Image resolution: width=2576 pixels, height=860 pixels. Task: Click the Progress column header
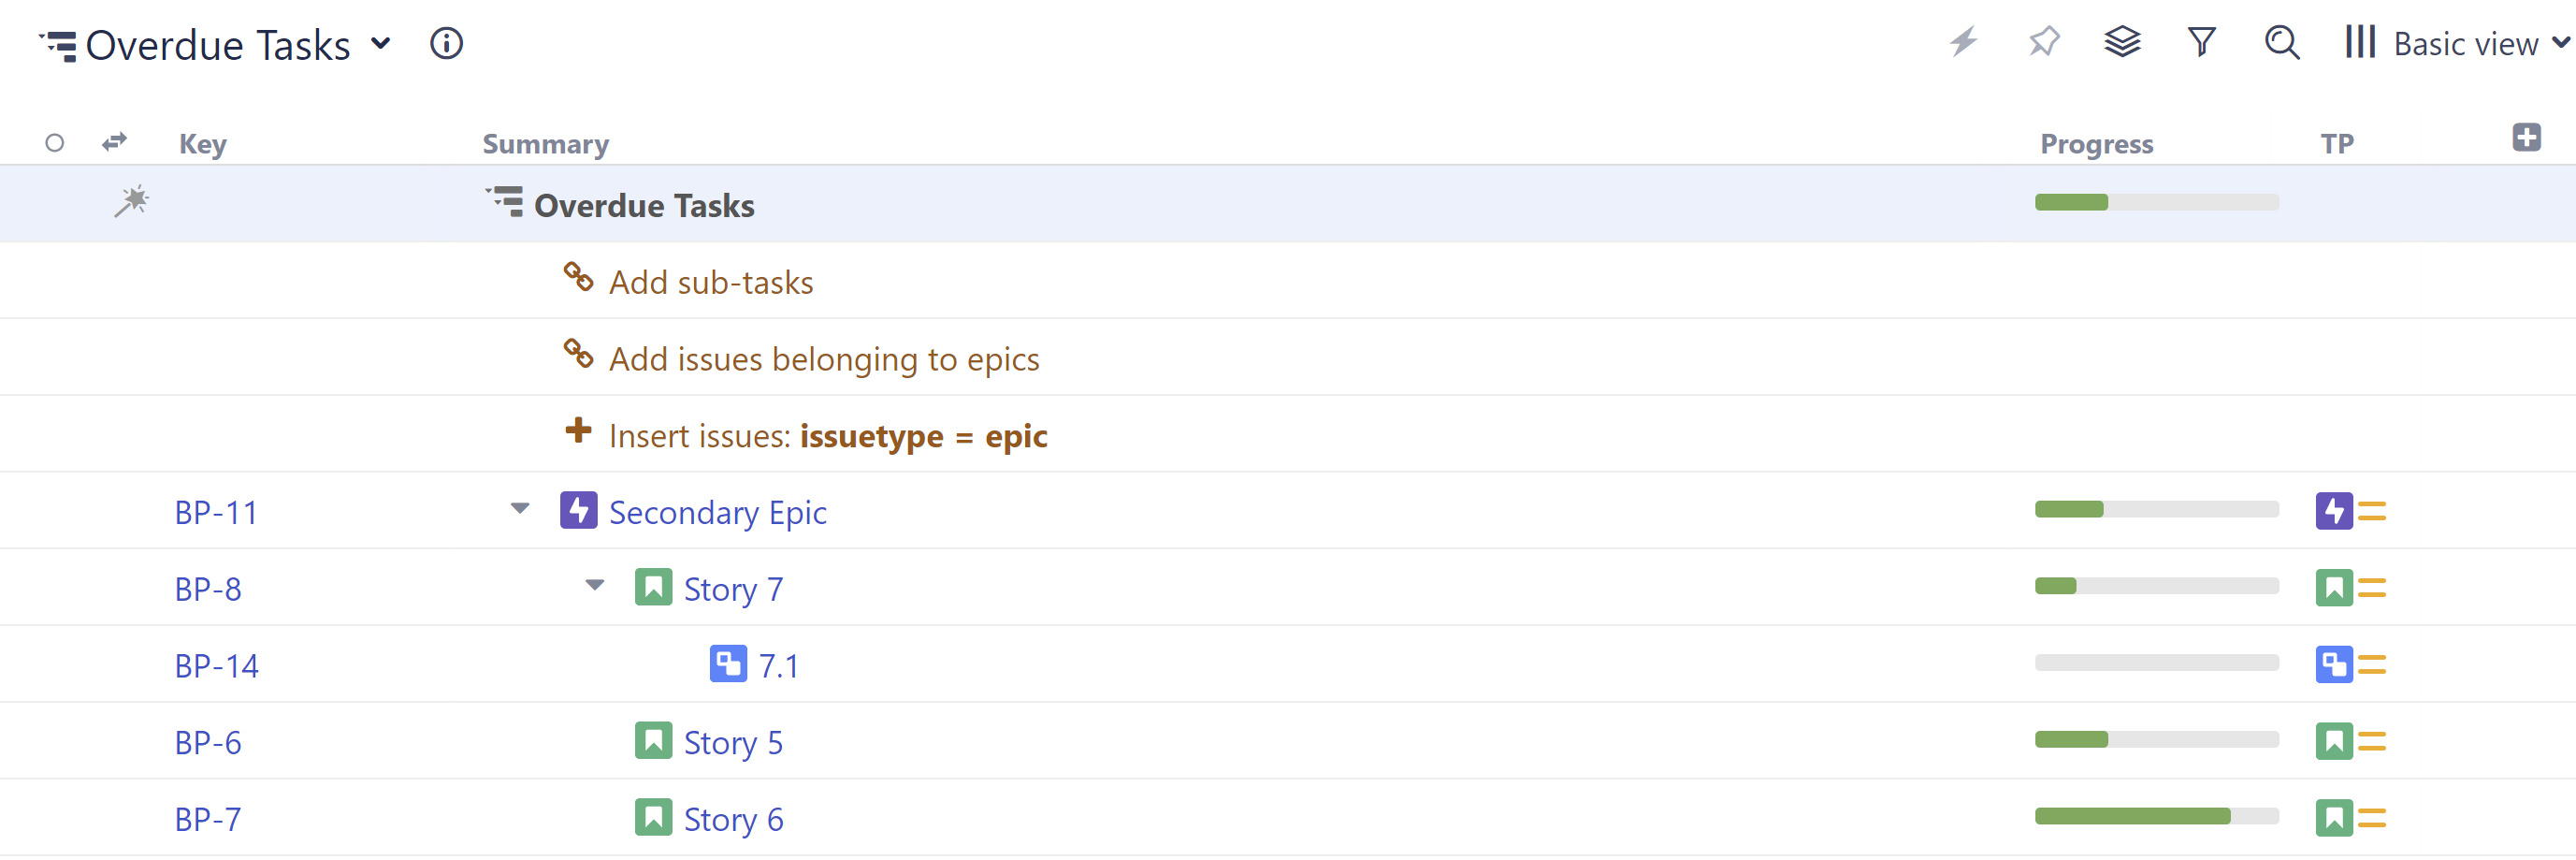[x=2096, y=144]
